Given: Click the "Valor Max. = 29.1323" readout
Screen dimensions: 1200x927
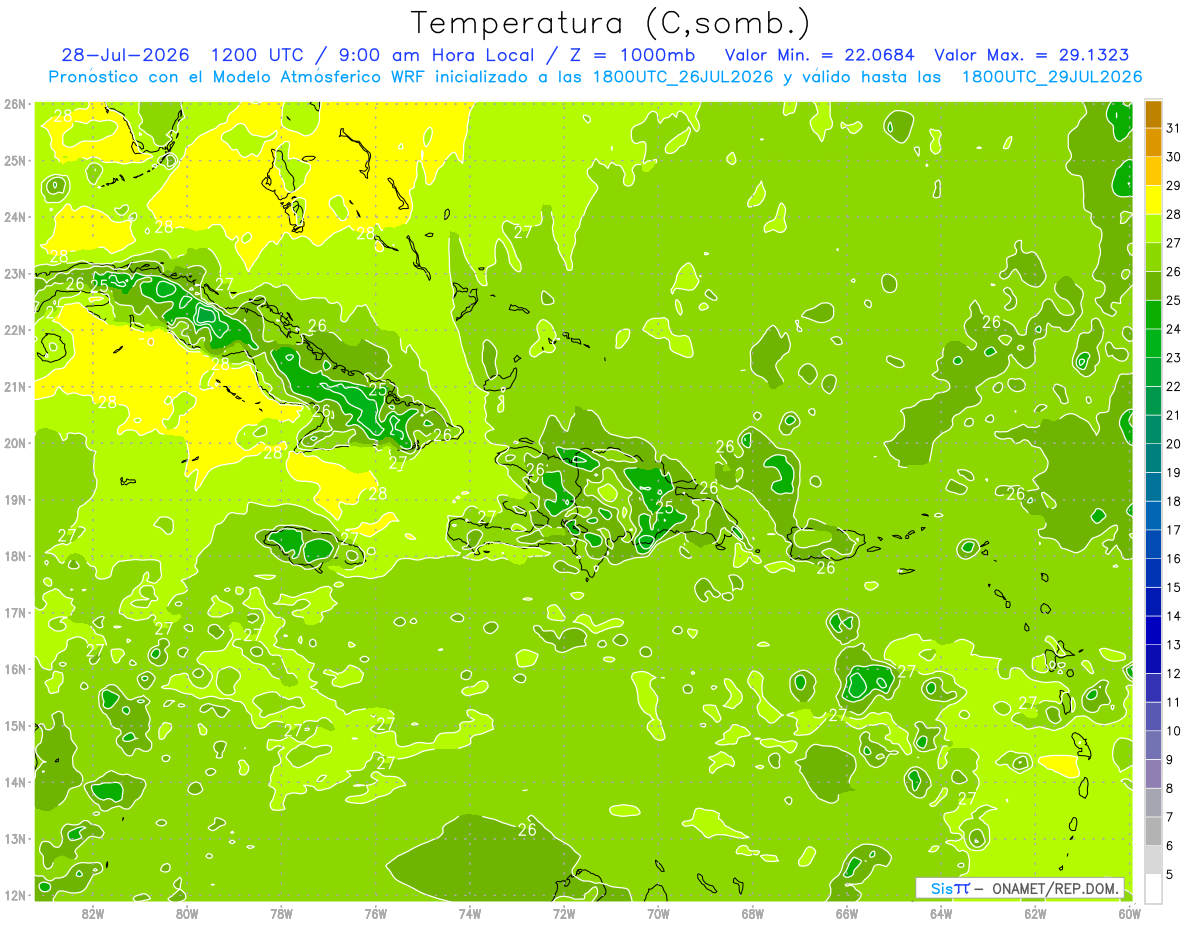Looking at the screenshot, I should 1032,55.
